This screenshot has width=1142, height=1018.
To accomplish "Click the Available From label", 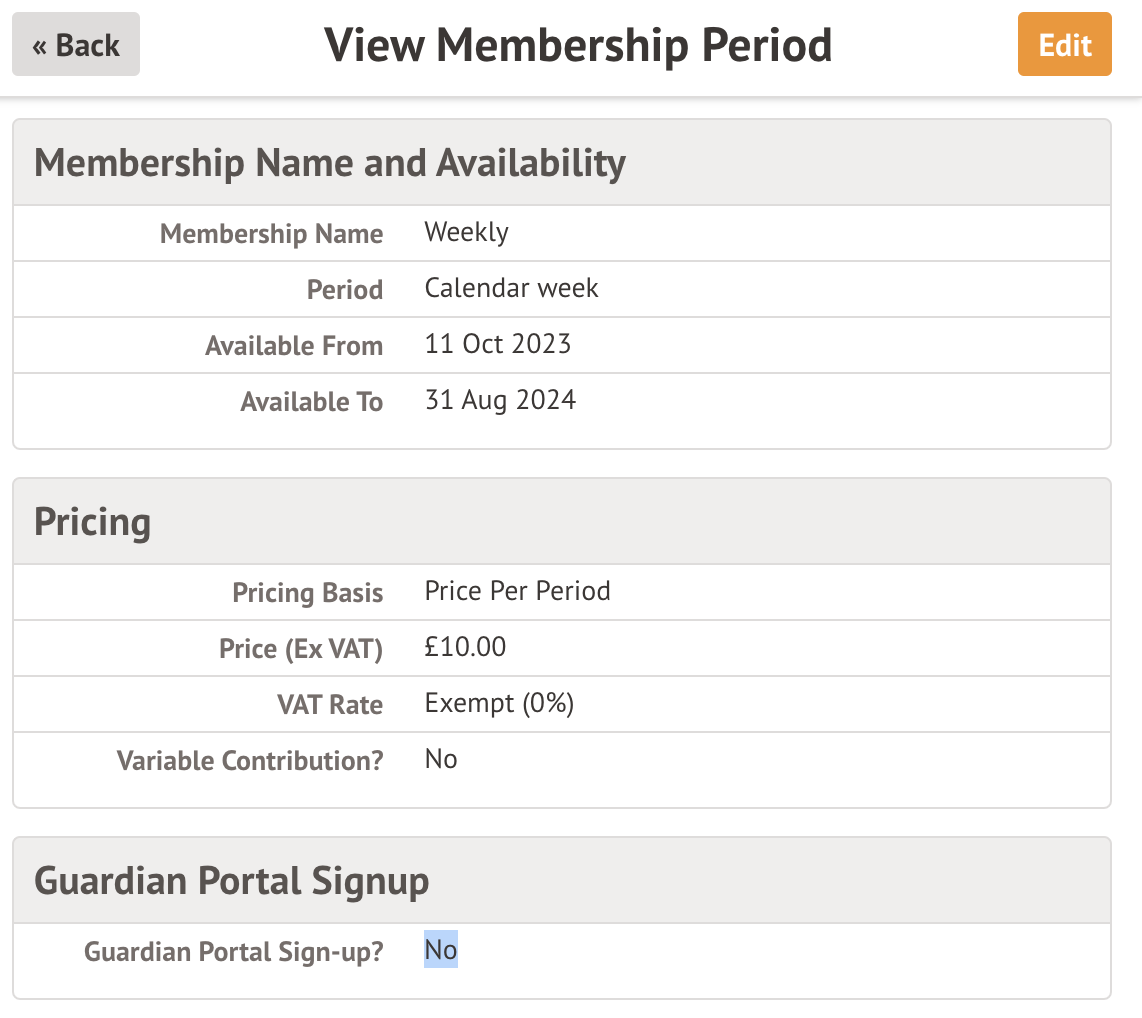I will tap(294, 346).
